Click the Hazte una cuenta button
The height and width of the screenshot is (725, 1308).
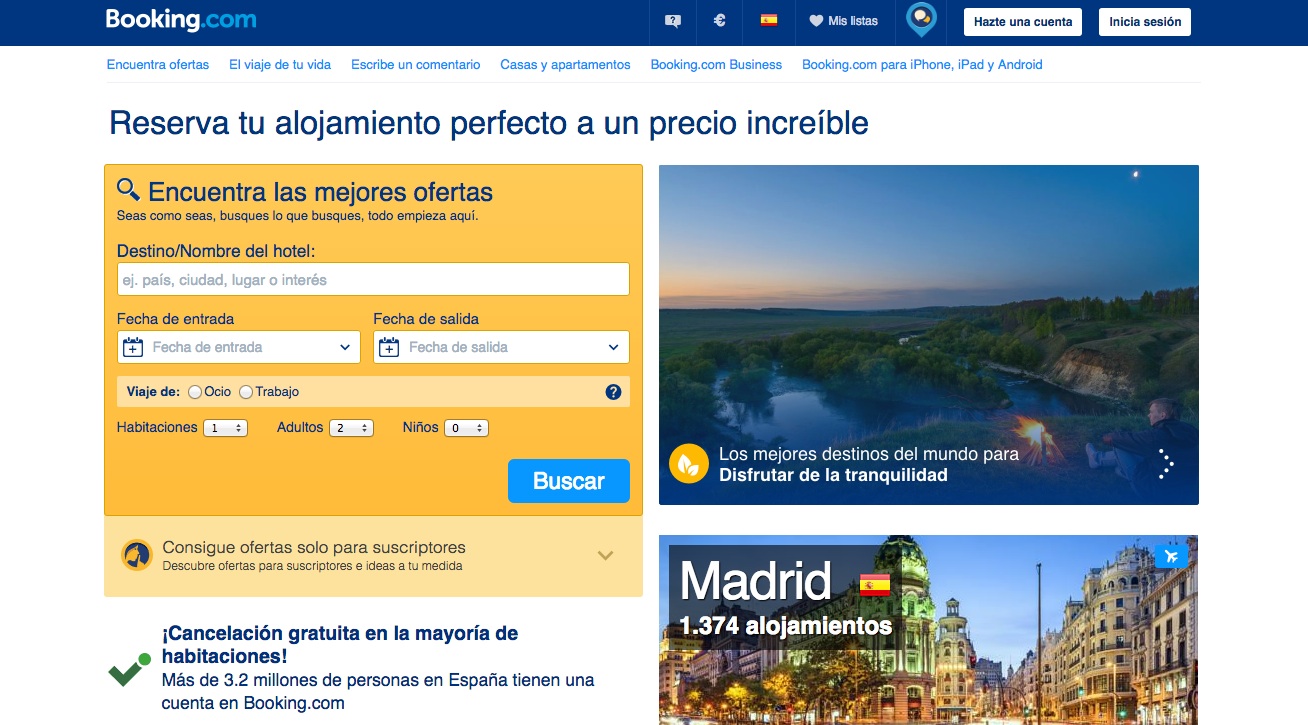[x=1023, y=21]
